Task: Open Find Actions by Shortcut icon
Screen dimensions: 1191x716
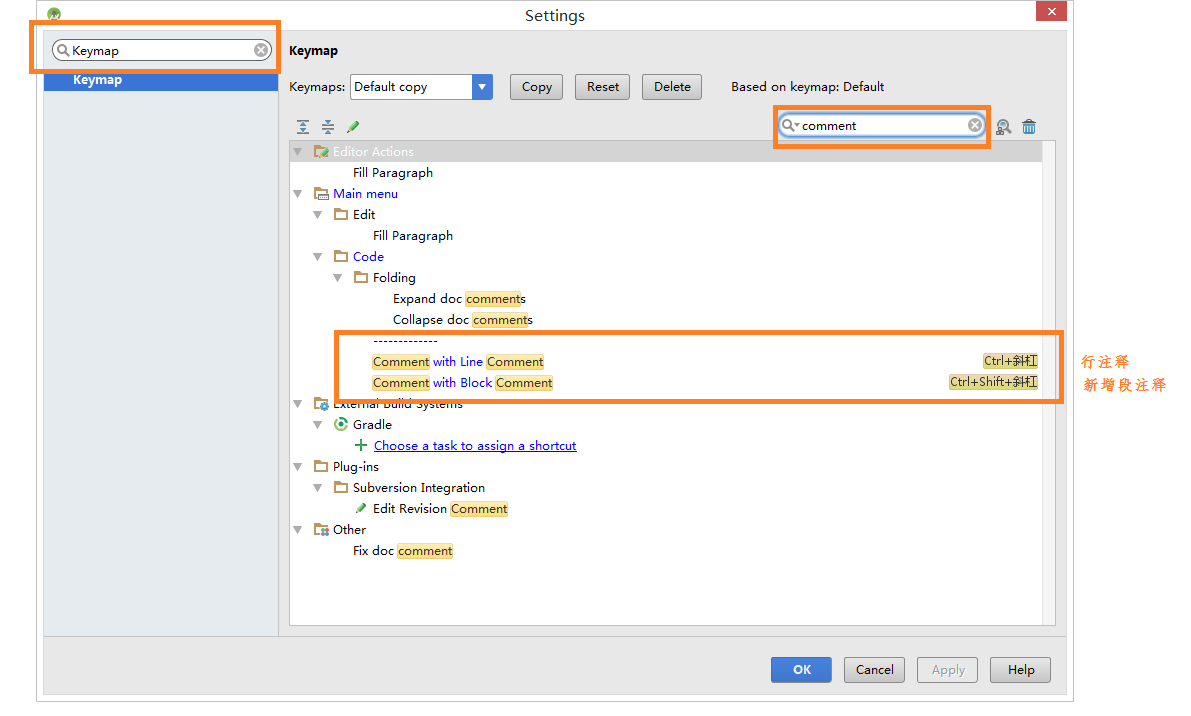Action: click(x=1003, y=127)
